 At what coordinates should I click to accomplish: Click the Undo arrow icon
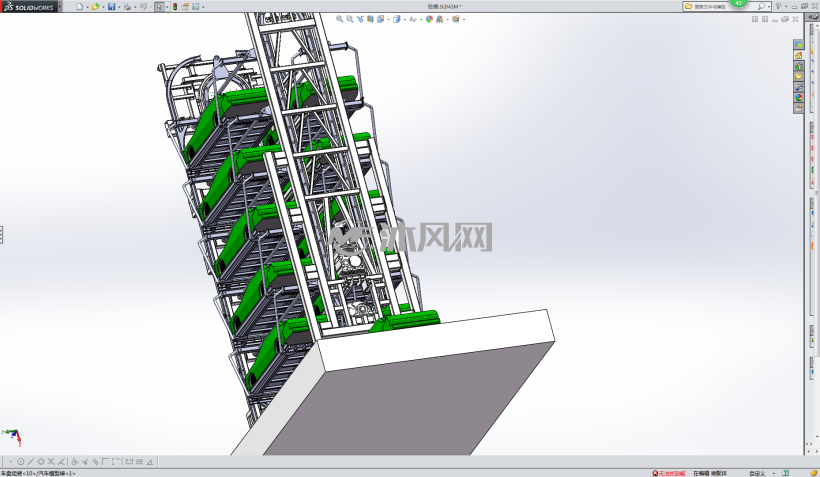click(x=143, y=6)
